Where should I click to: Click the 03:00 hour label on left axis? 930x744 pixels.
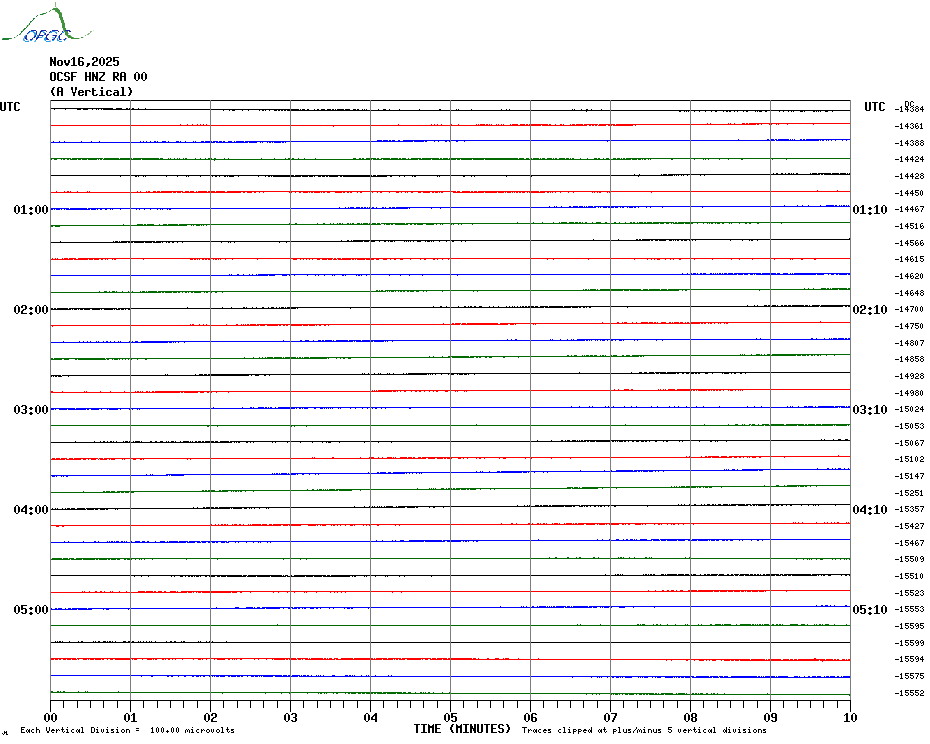coord(31,410)
